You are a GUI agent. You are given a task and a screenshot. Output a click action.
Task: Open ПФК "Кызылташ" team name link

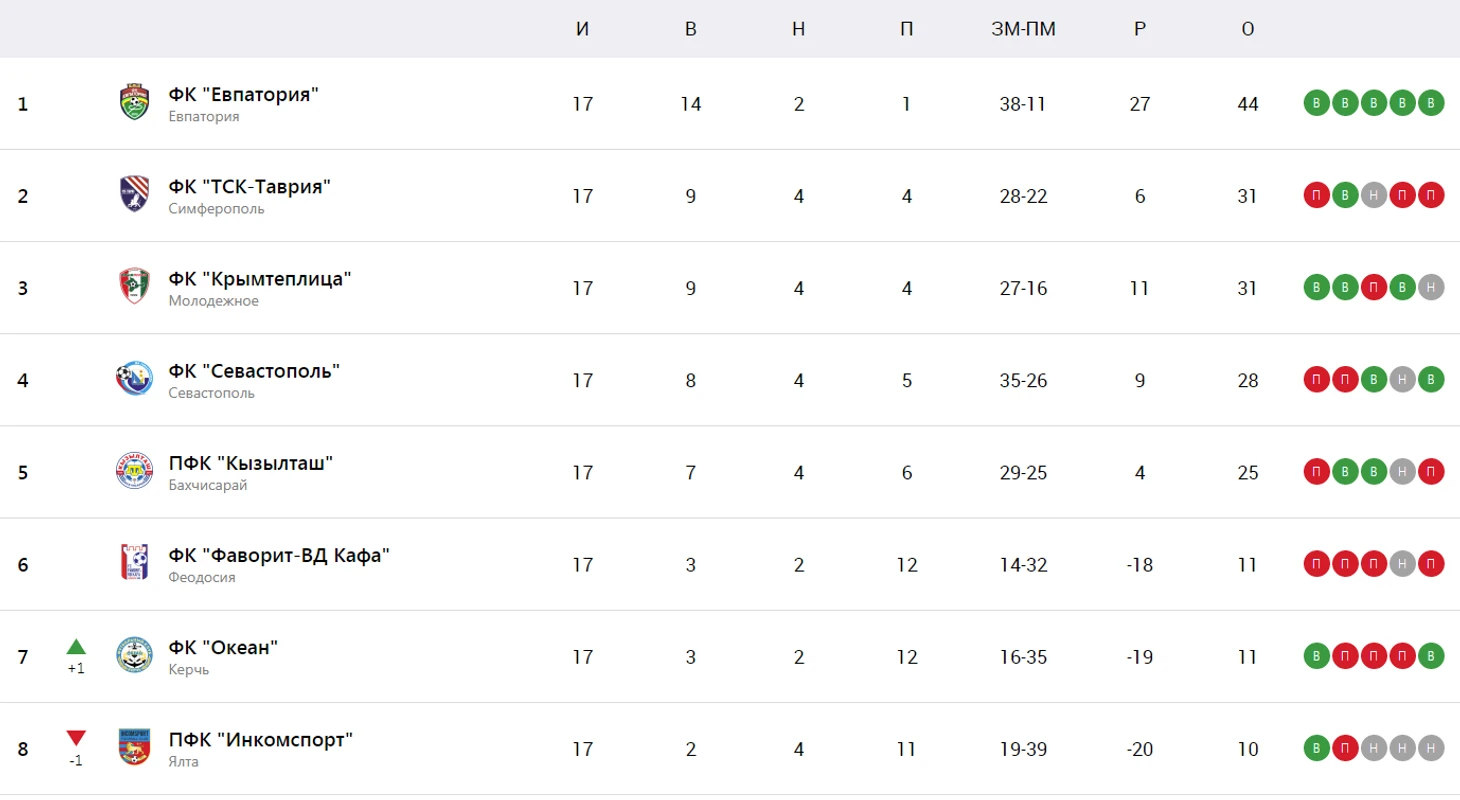(x=250, y=463)
